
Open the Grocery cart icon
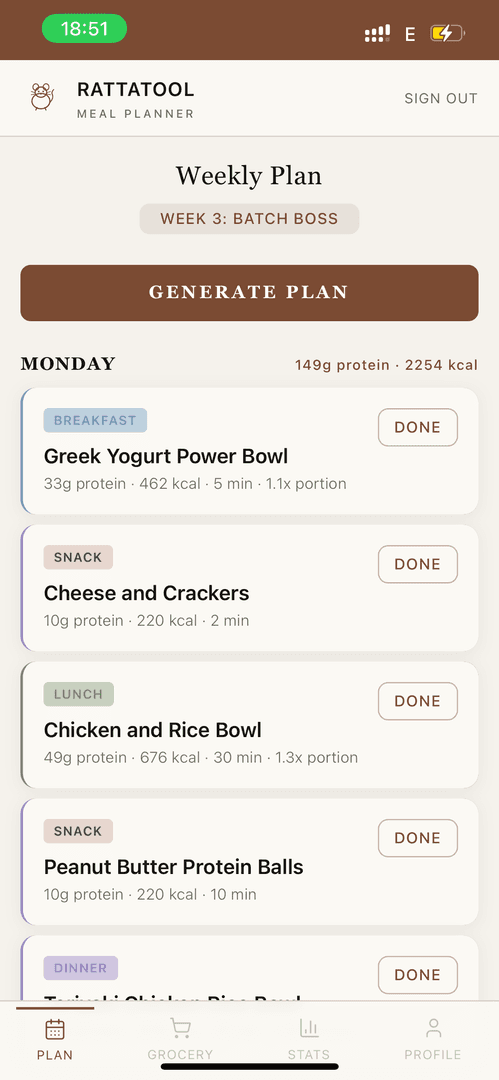click(180, 1029)
